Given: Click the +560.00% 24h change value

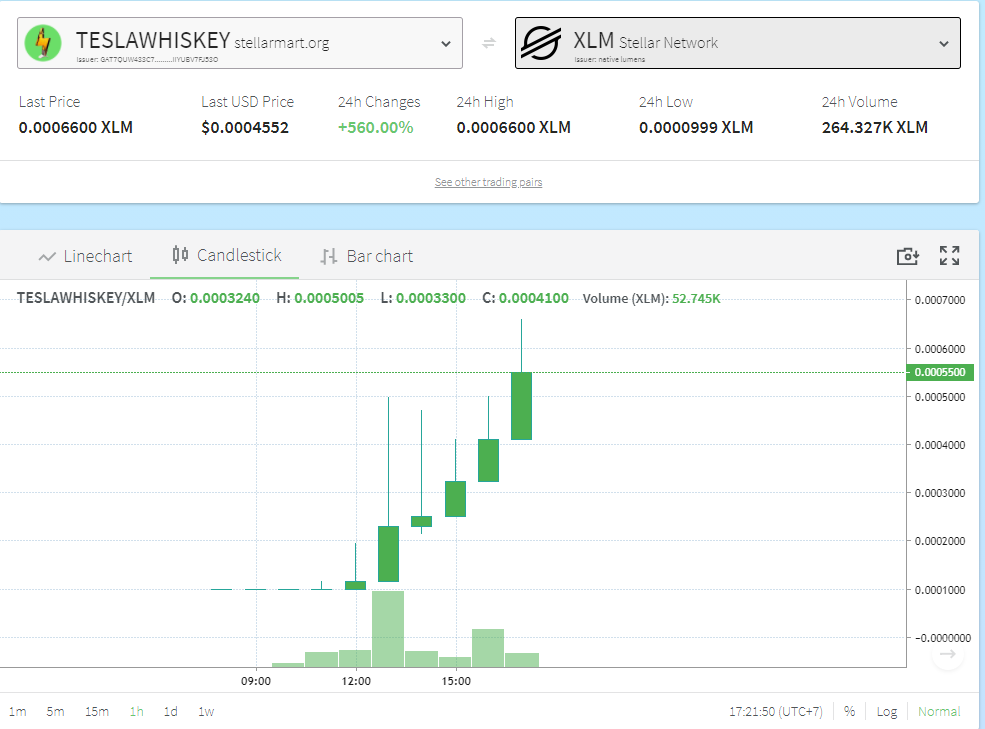Looking at the screenshot, I should click(x=376, y=128).
